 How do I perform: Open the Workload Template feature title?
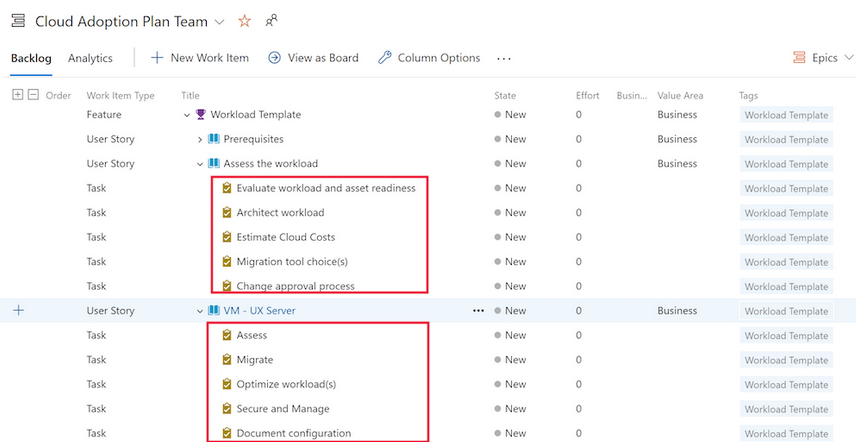click(x=255, y=115)
